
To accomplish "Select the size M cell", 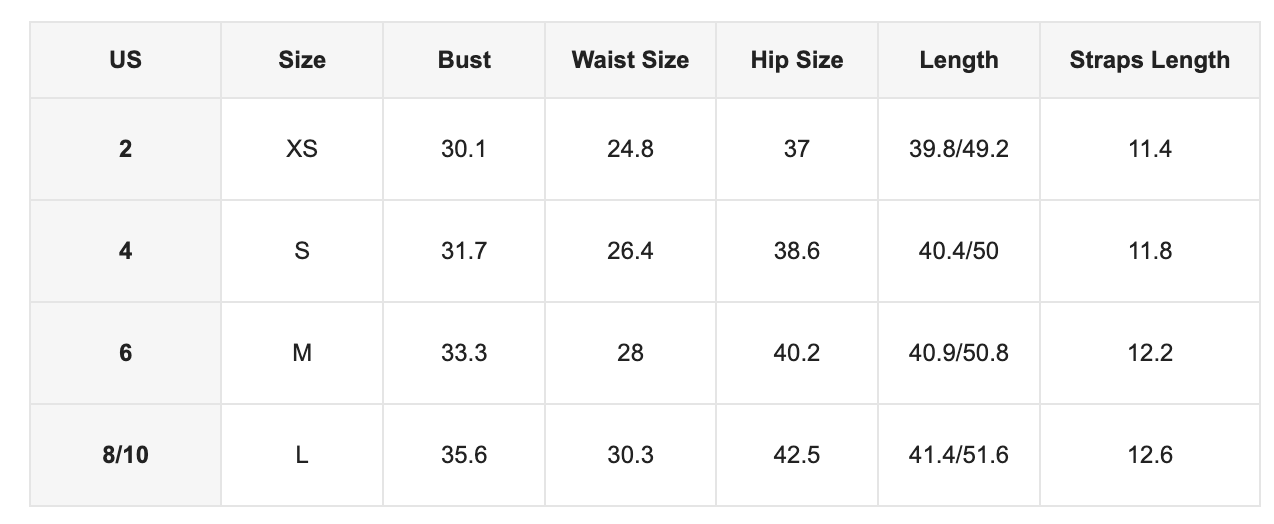I will [x=302, y=353].
